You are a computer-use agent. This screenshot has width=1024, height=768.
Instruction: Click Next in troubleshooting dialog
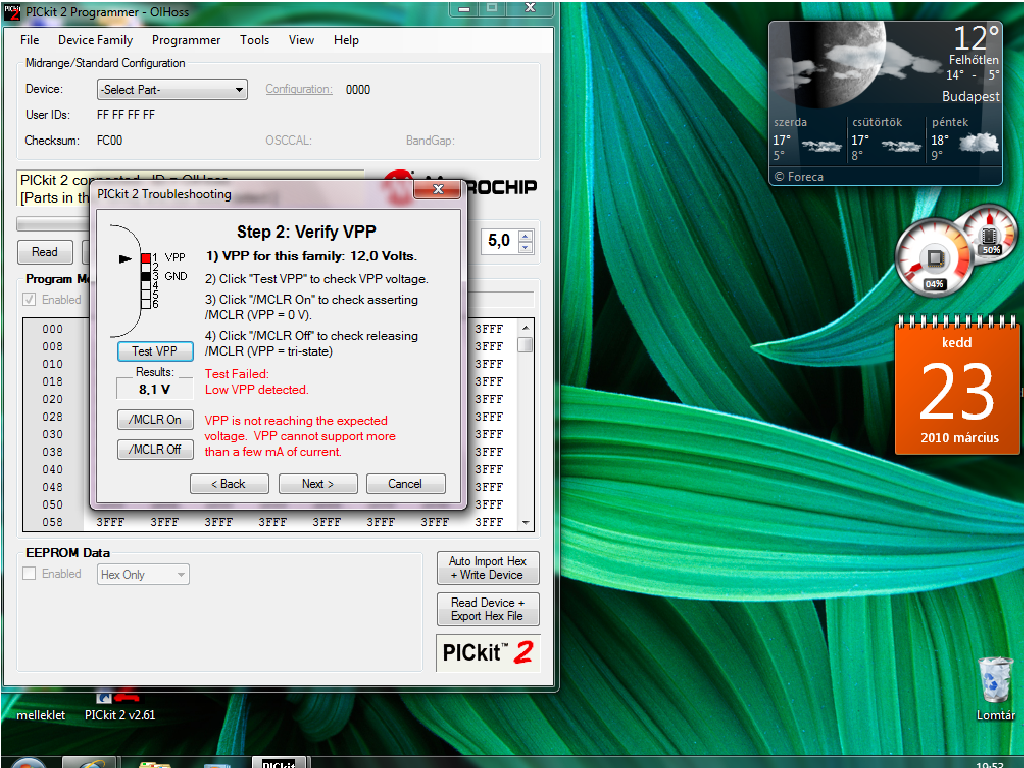click(318, 484)
